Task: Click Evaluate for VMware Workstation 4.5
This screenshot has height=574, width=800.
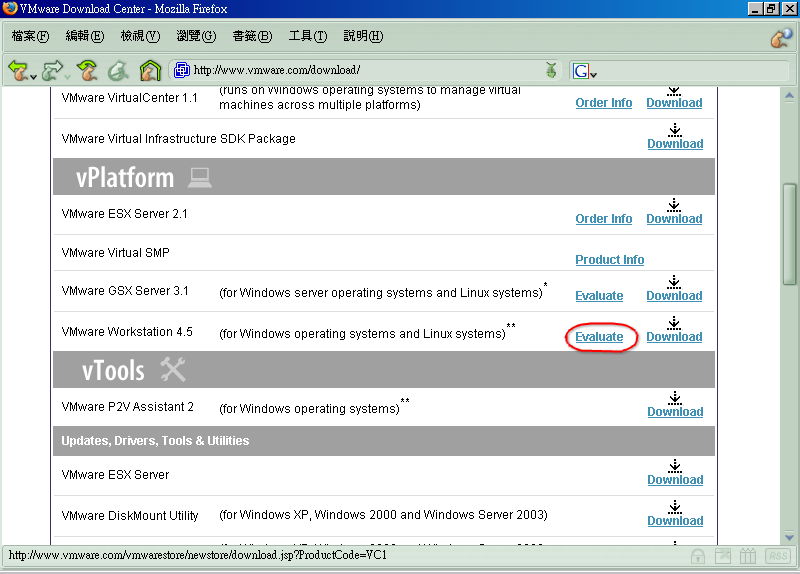Action: 599,337
